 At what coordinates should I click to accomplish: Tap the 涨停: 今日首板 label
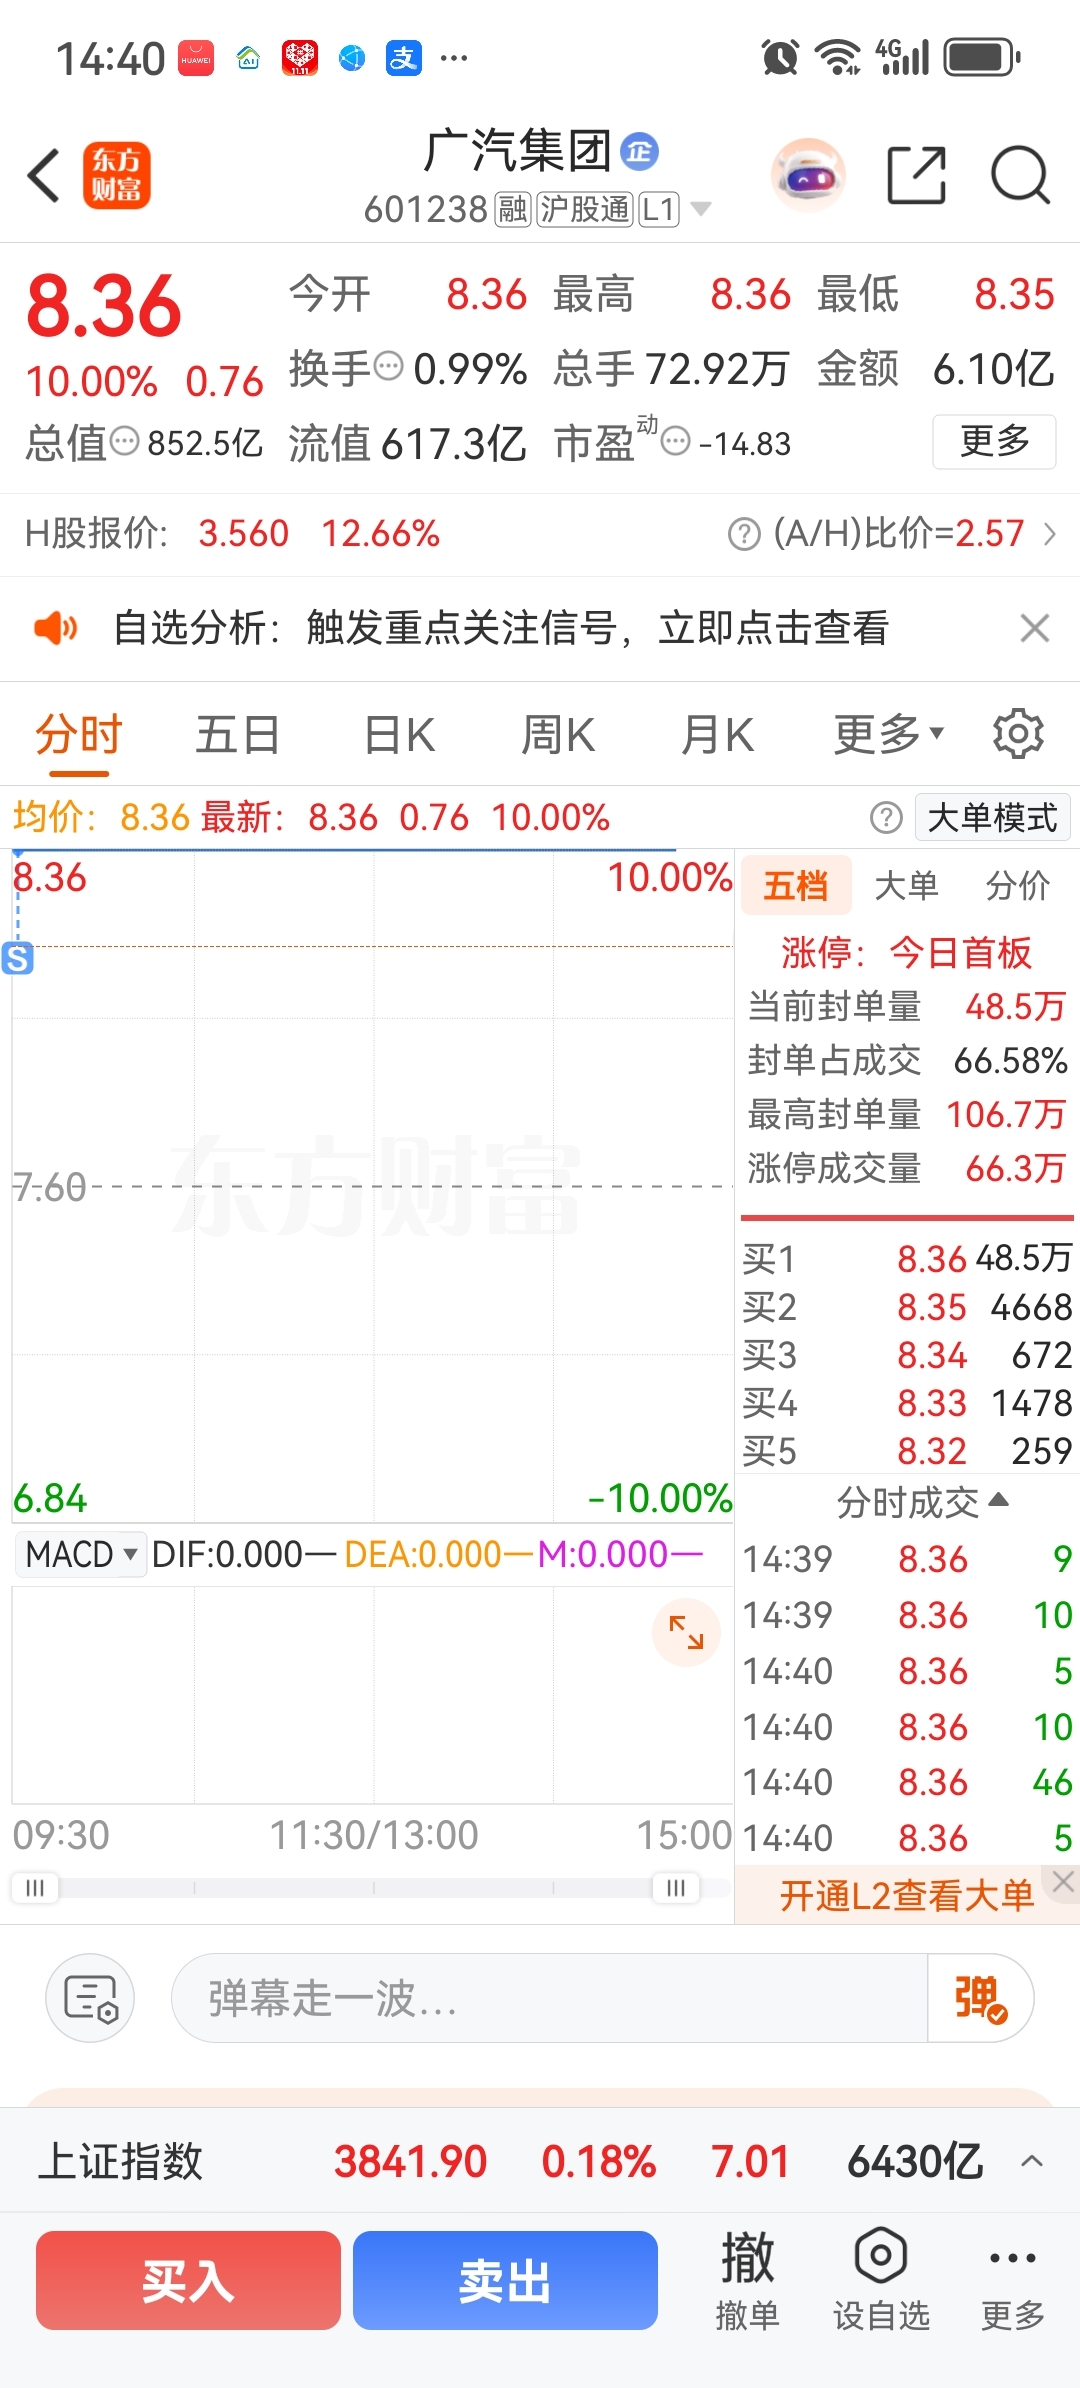click(906, 952)
